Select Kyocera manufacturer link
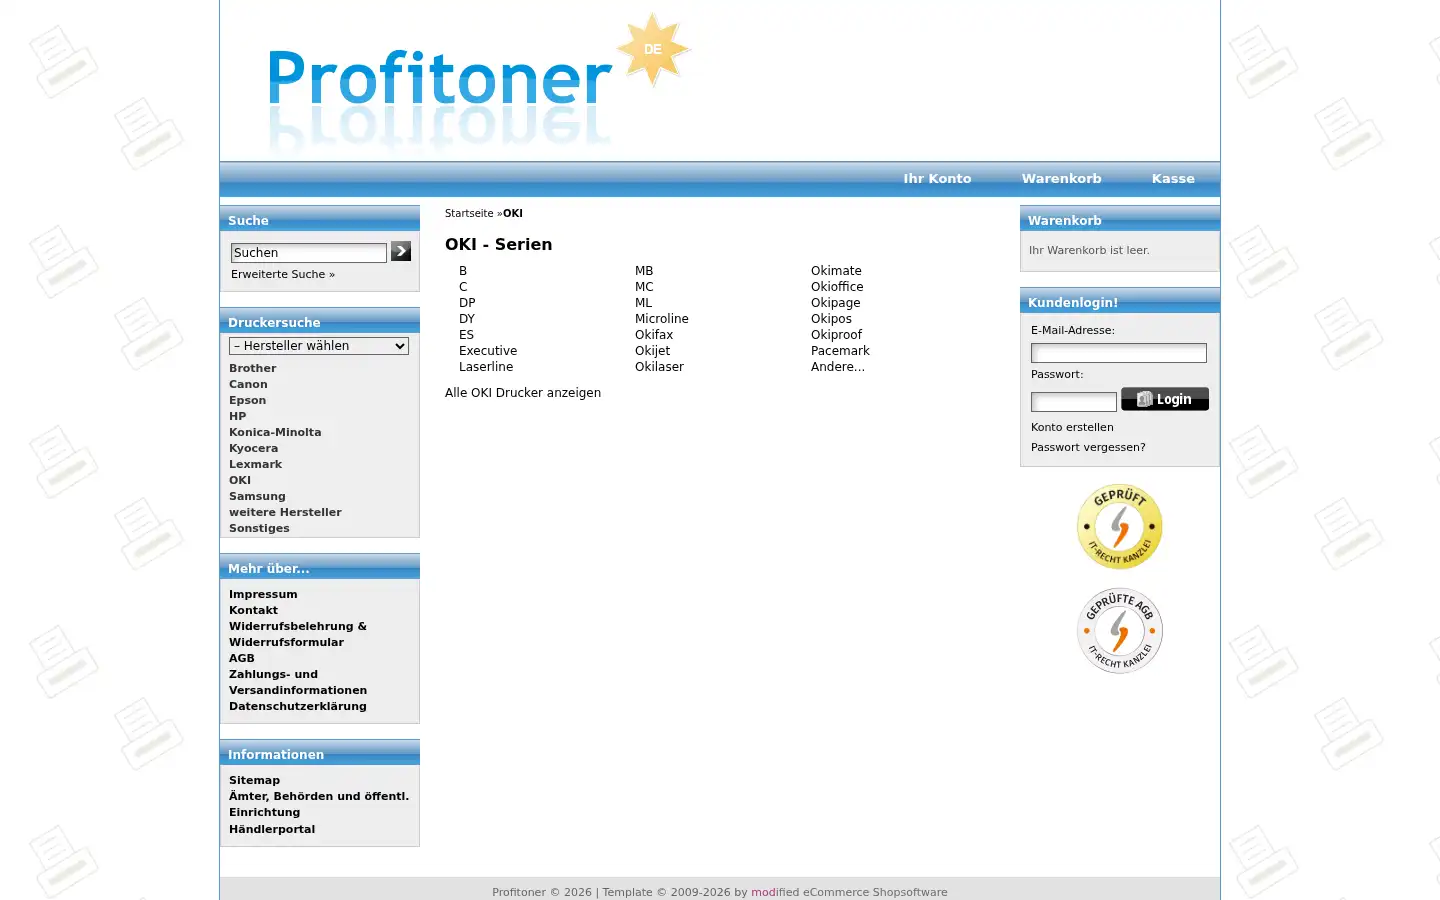The height and width of the screenshot is (900, 1440). point(253,448)
